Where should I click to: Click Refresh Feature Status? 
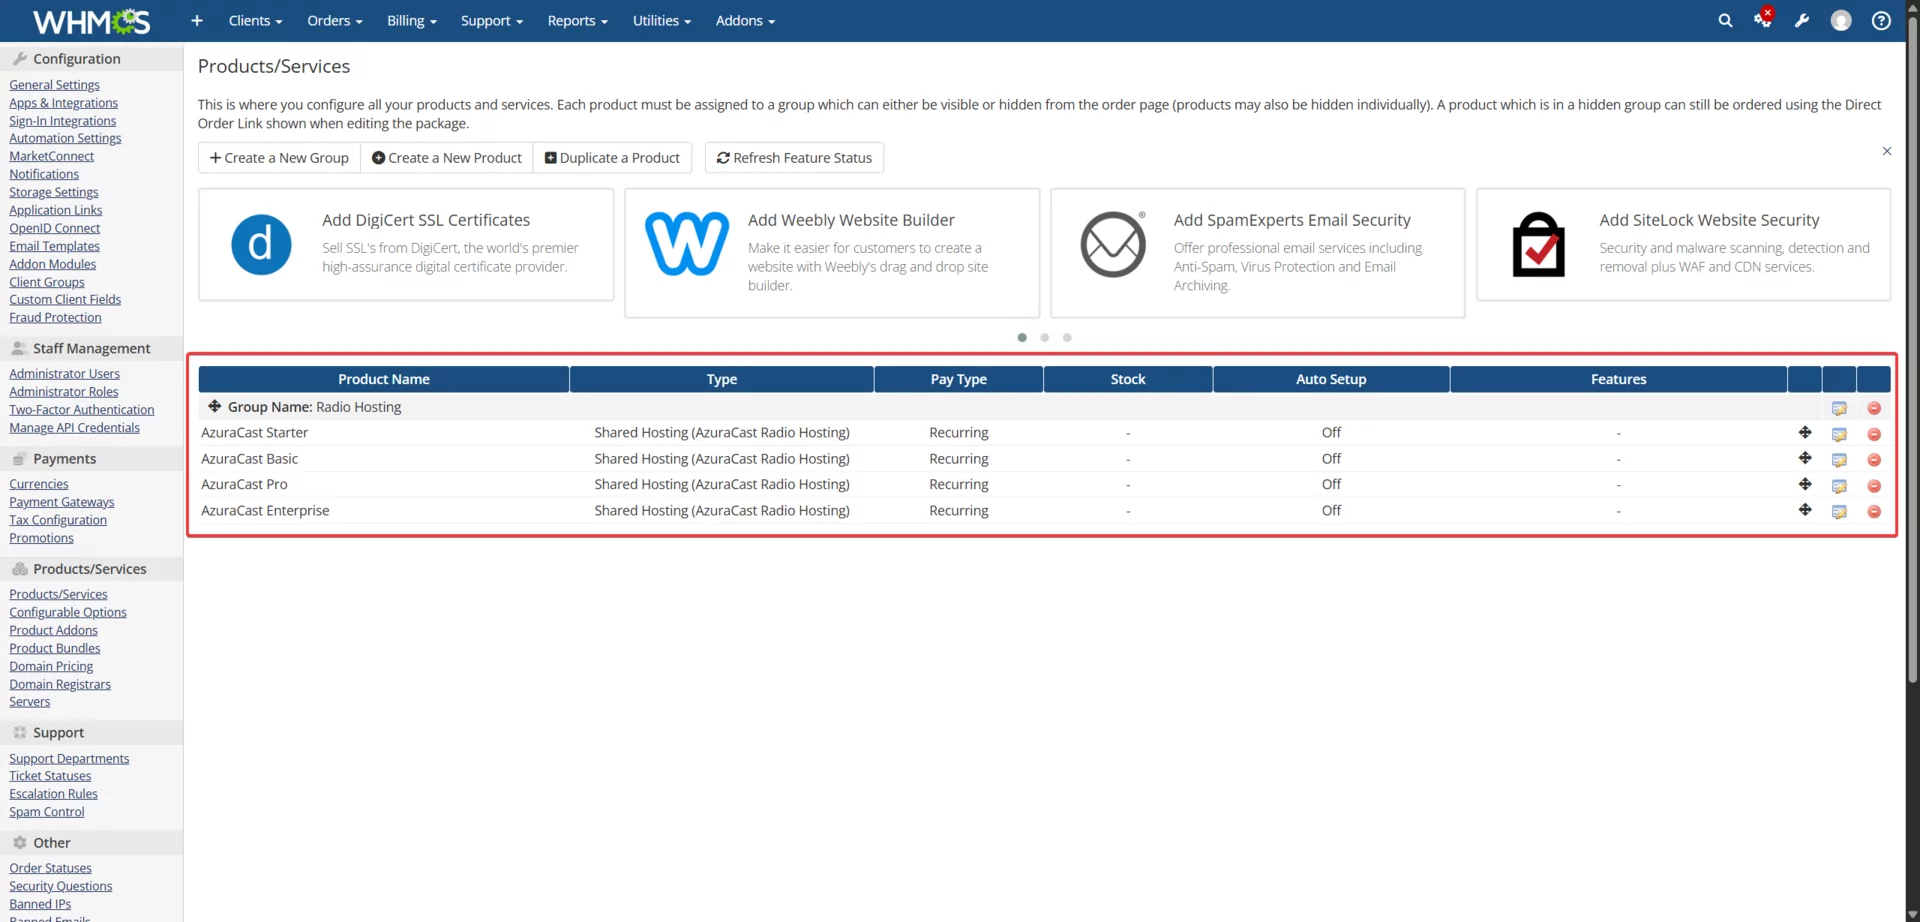pos(794,157)
